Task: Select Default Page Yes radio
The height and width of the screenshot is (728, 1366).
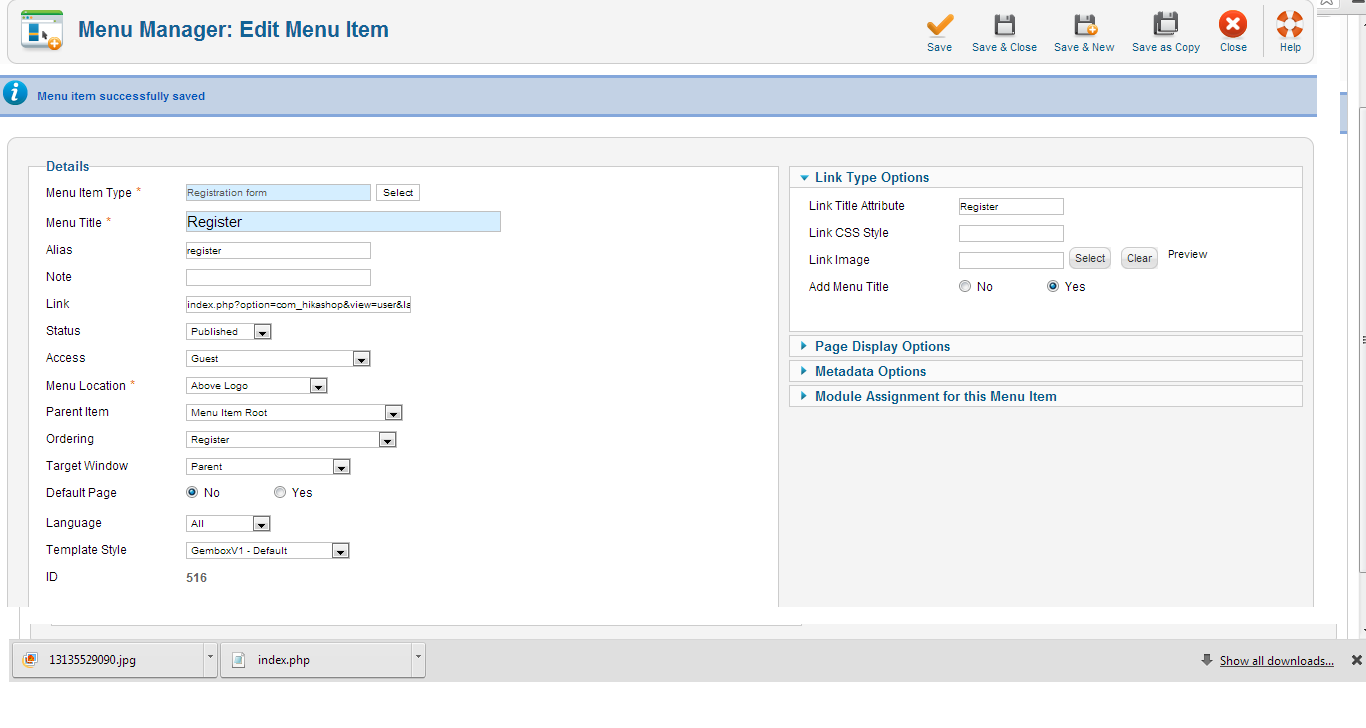Action: pos(280,492)
